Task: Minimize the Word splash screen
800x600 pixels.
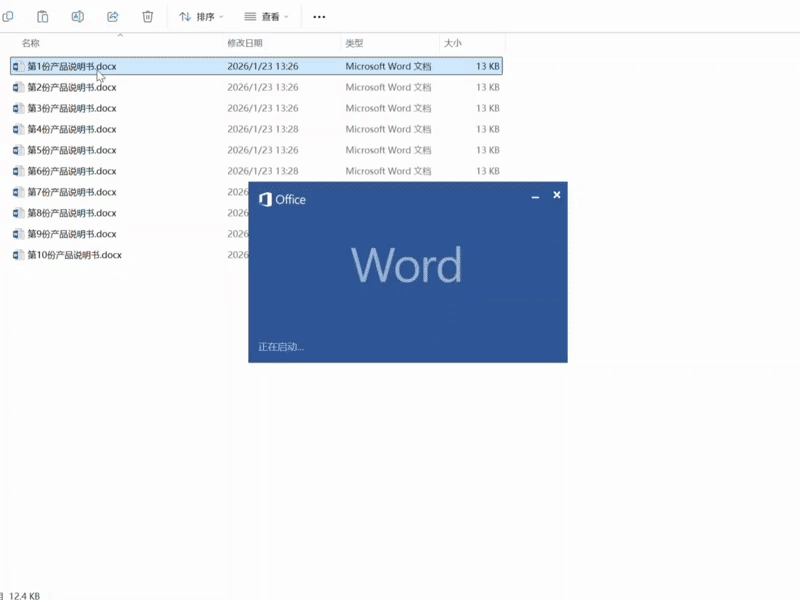Action: coord(535,196)
